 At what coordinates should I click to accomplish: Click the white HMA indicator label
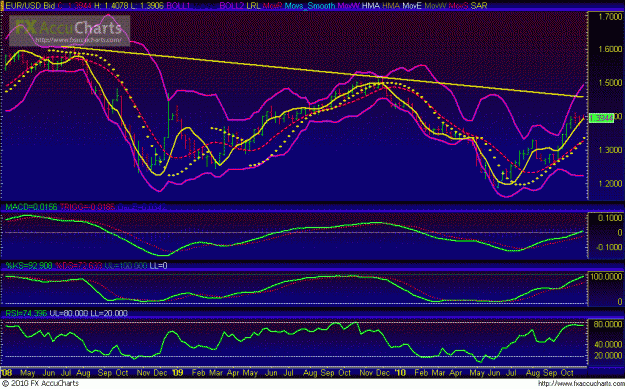coord(371,6)
